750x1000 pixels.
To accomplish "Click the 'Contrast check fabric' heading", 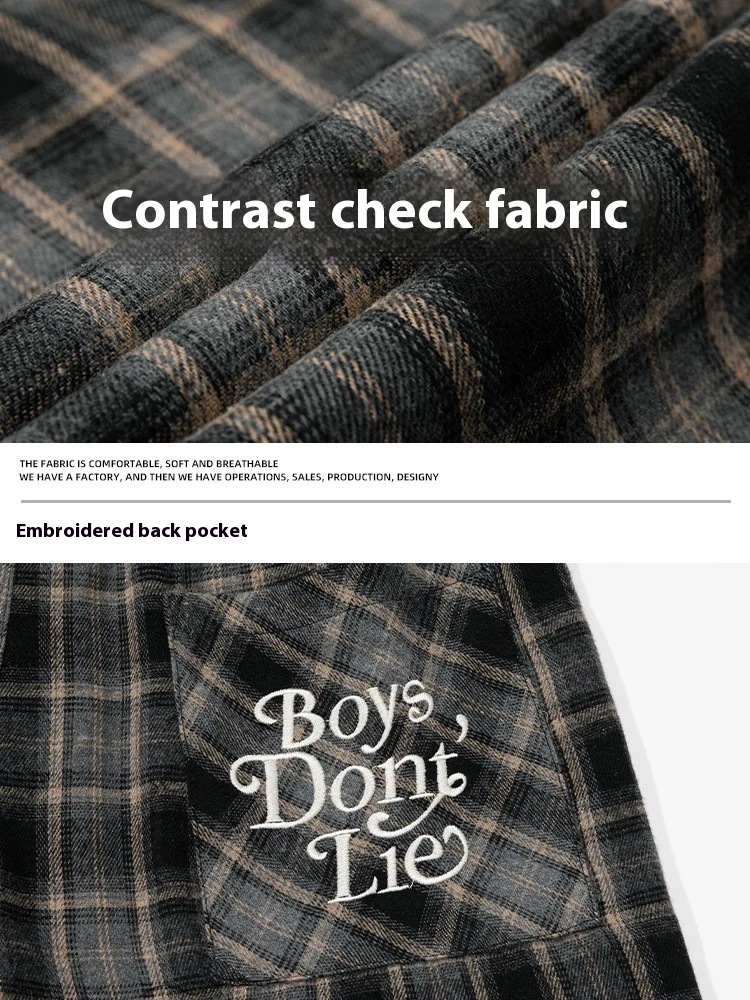I will click(365, 209).
